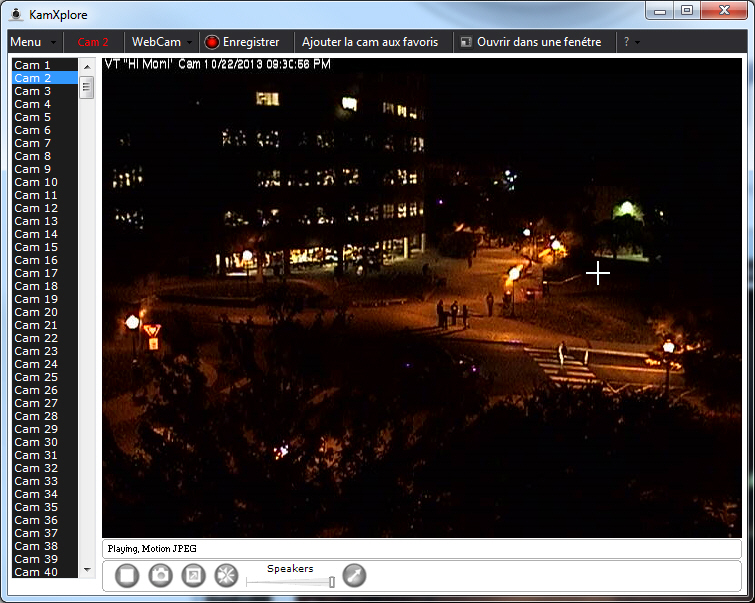Screen dimensions: 755x603
Task: Switch to Cam 16
Action: click(45, 260)
